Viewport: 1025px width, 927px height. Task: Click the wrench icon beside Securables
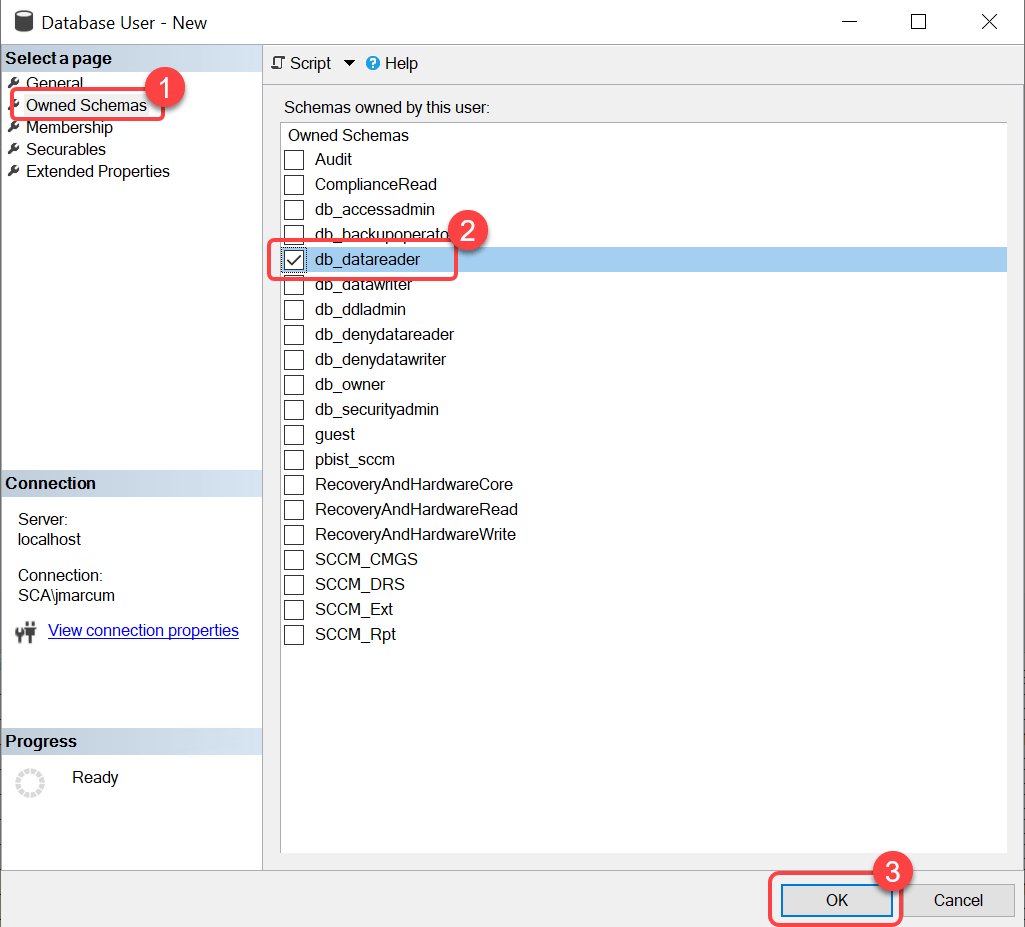[14, 149]
